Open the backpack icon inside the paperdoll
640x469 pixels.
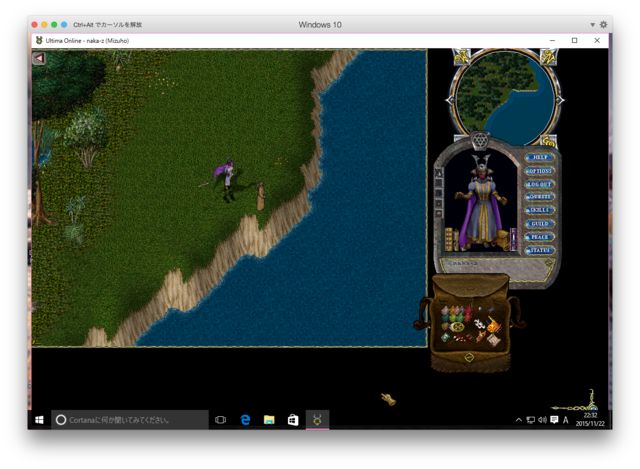click(x=503, y=240)
